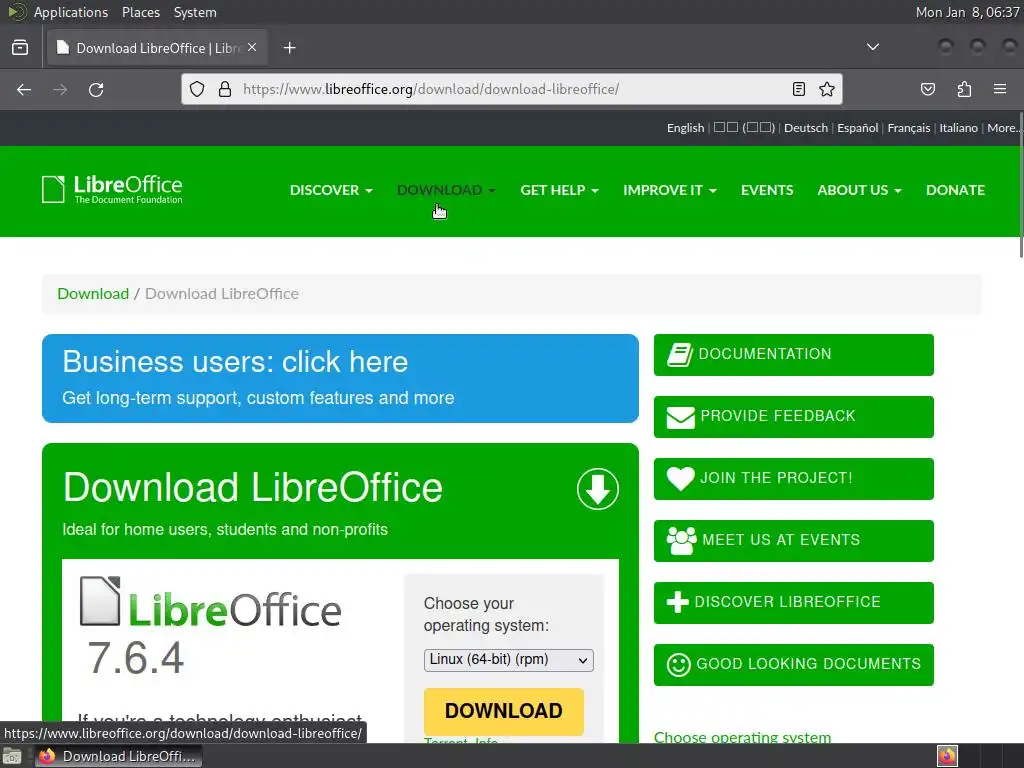Expand the ABOUT US navigation menu
The width and height of the screenshot is (1024, 768).
coord(859,190)
